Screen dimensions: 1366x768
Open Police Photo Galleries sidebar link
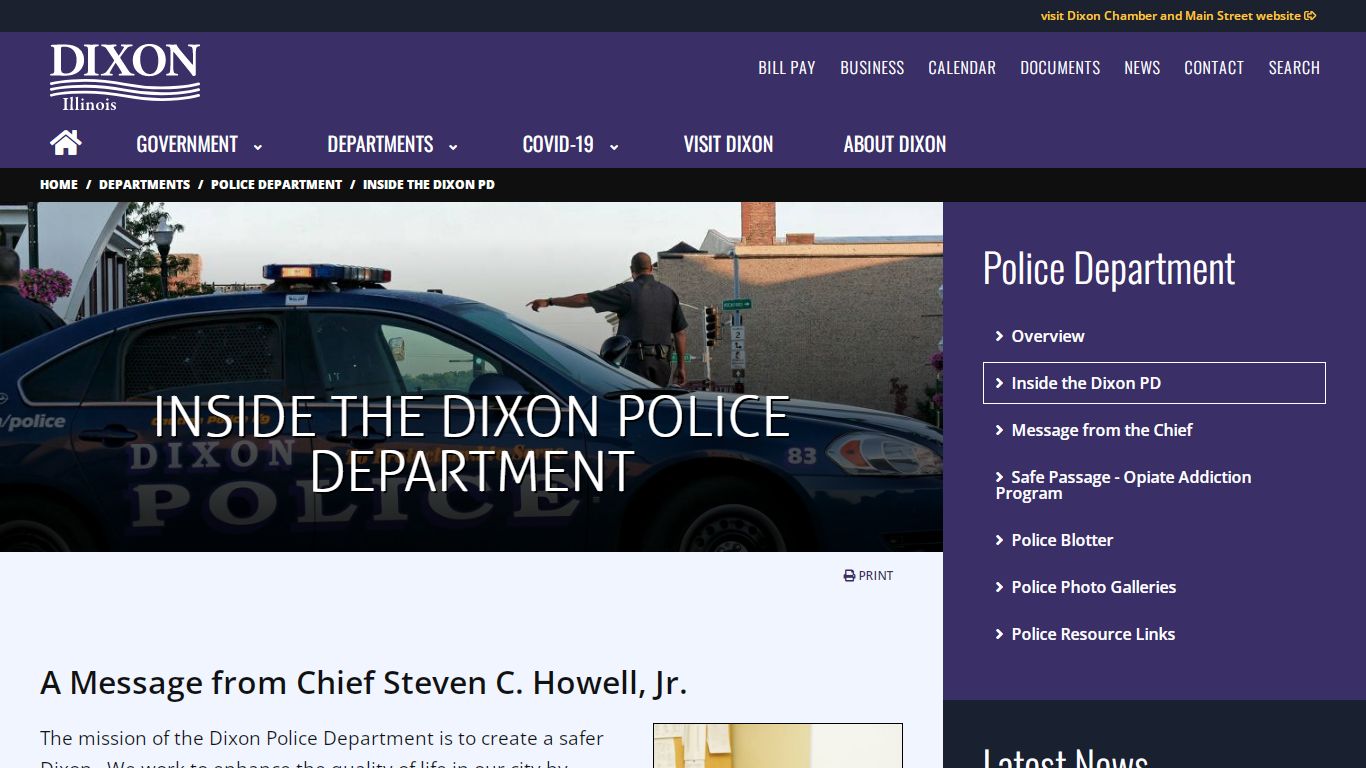(x=1154, y=587)
